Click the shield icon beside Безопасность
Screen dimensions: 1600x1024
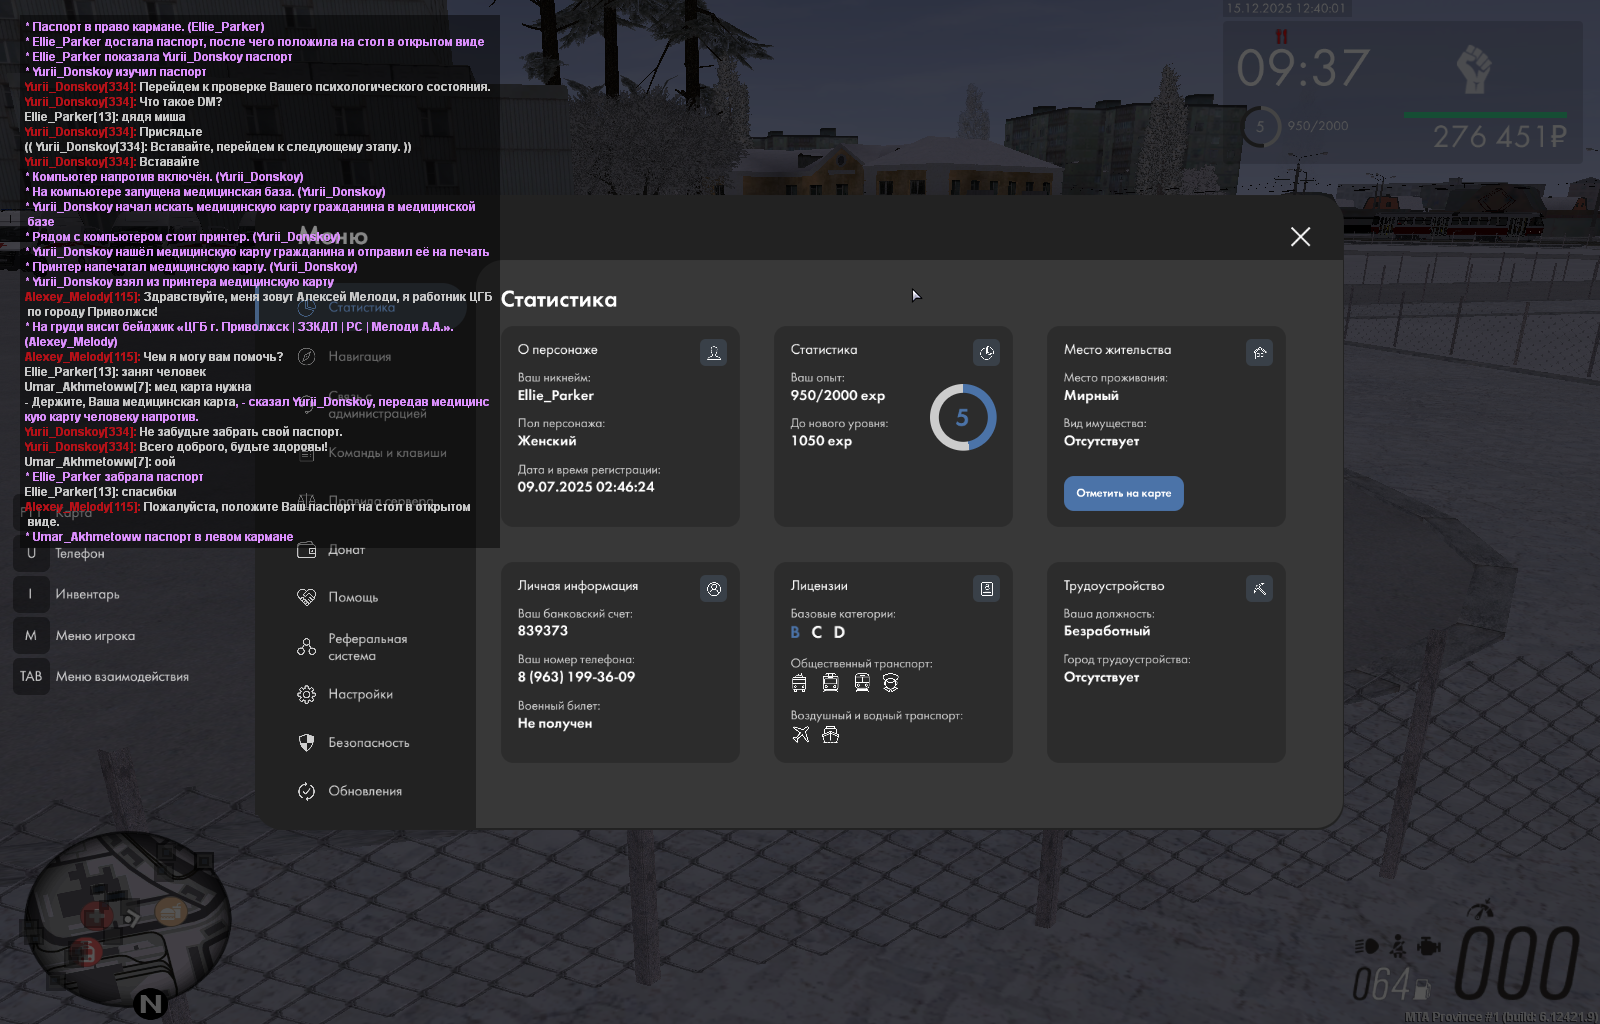point(307,743)
